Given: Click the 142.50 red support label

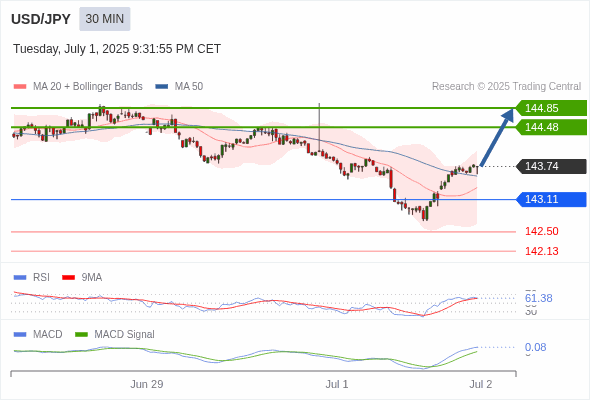Looking at the screenshot, I should [x=541, y=231].
